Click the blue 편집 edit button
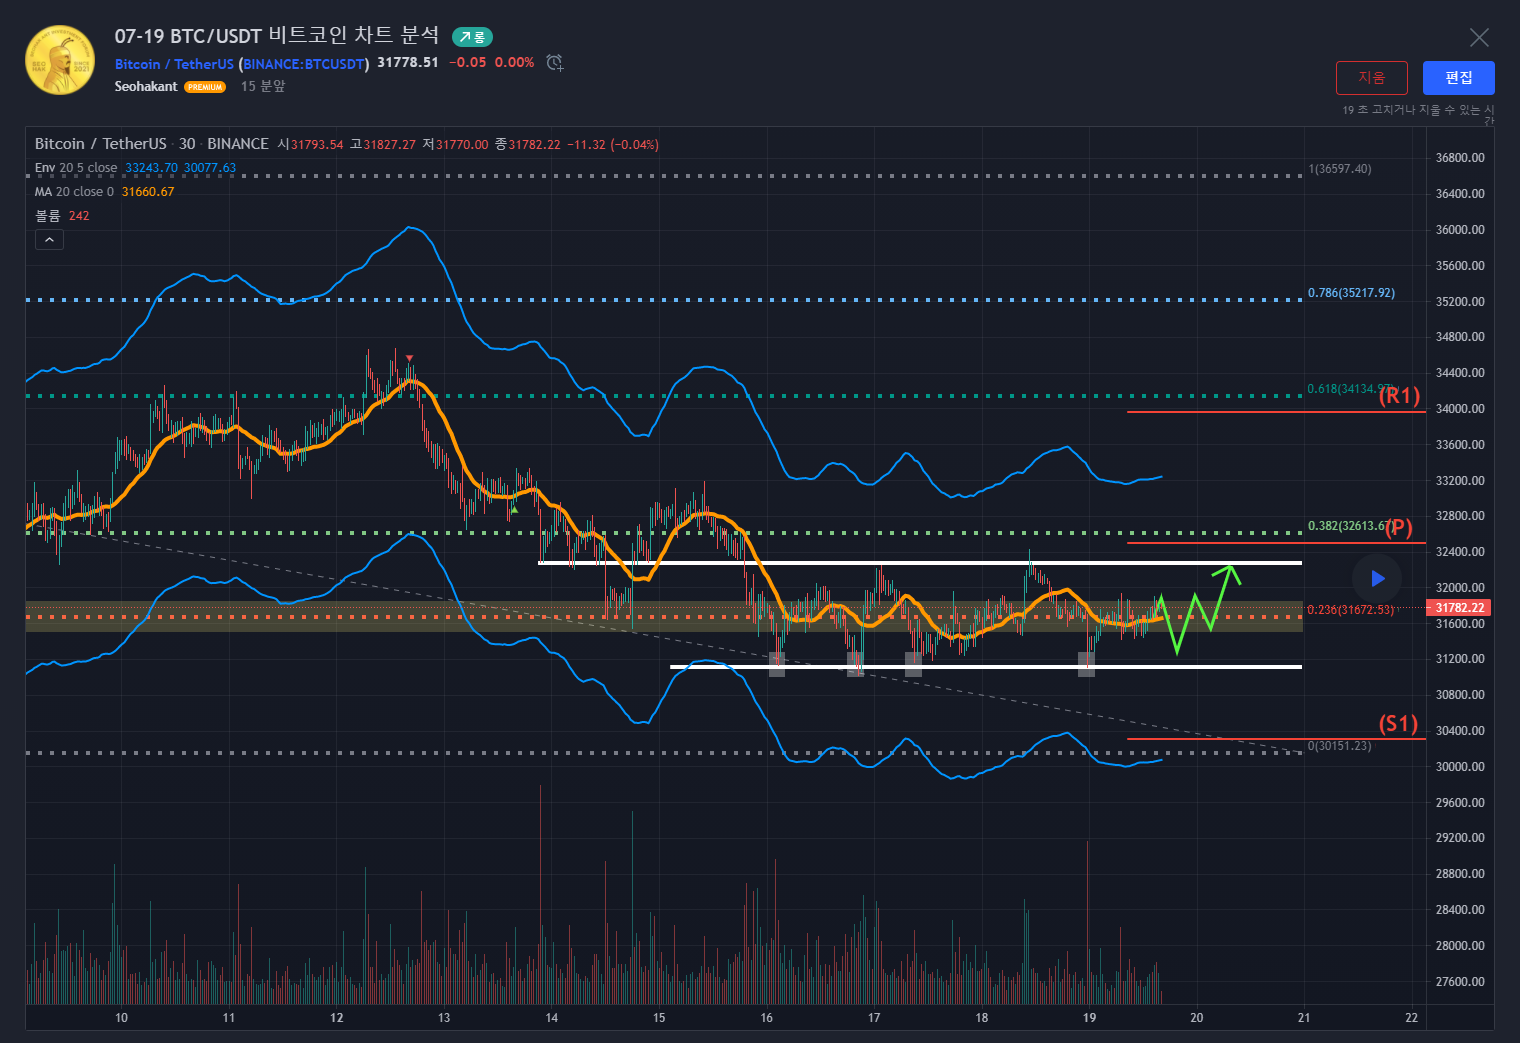 (1458, 78)
